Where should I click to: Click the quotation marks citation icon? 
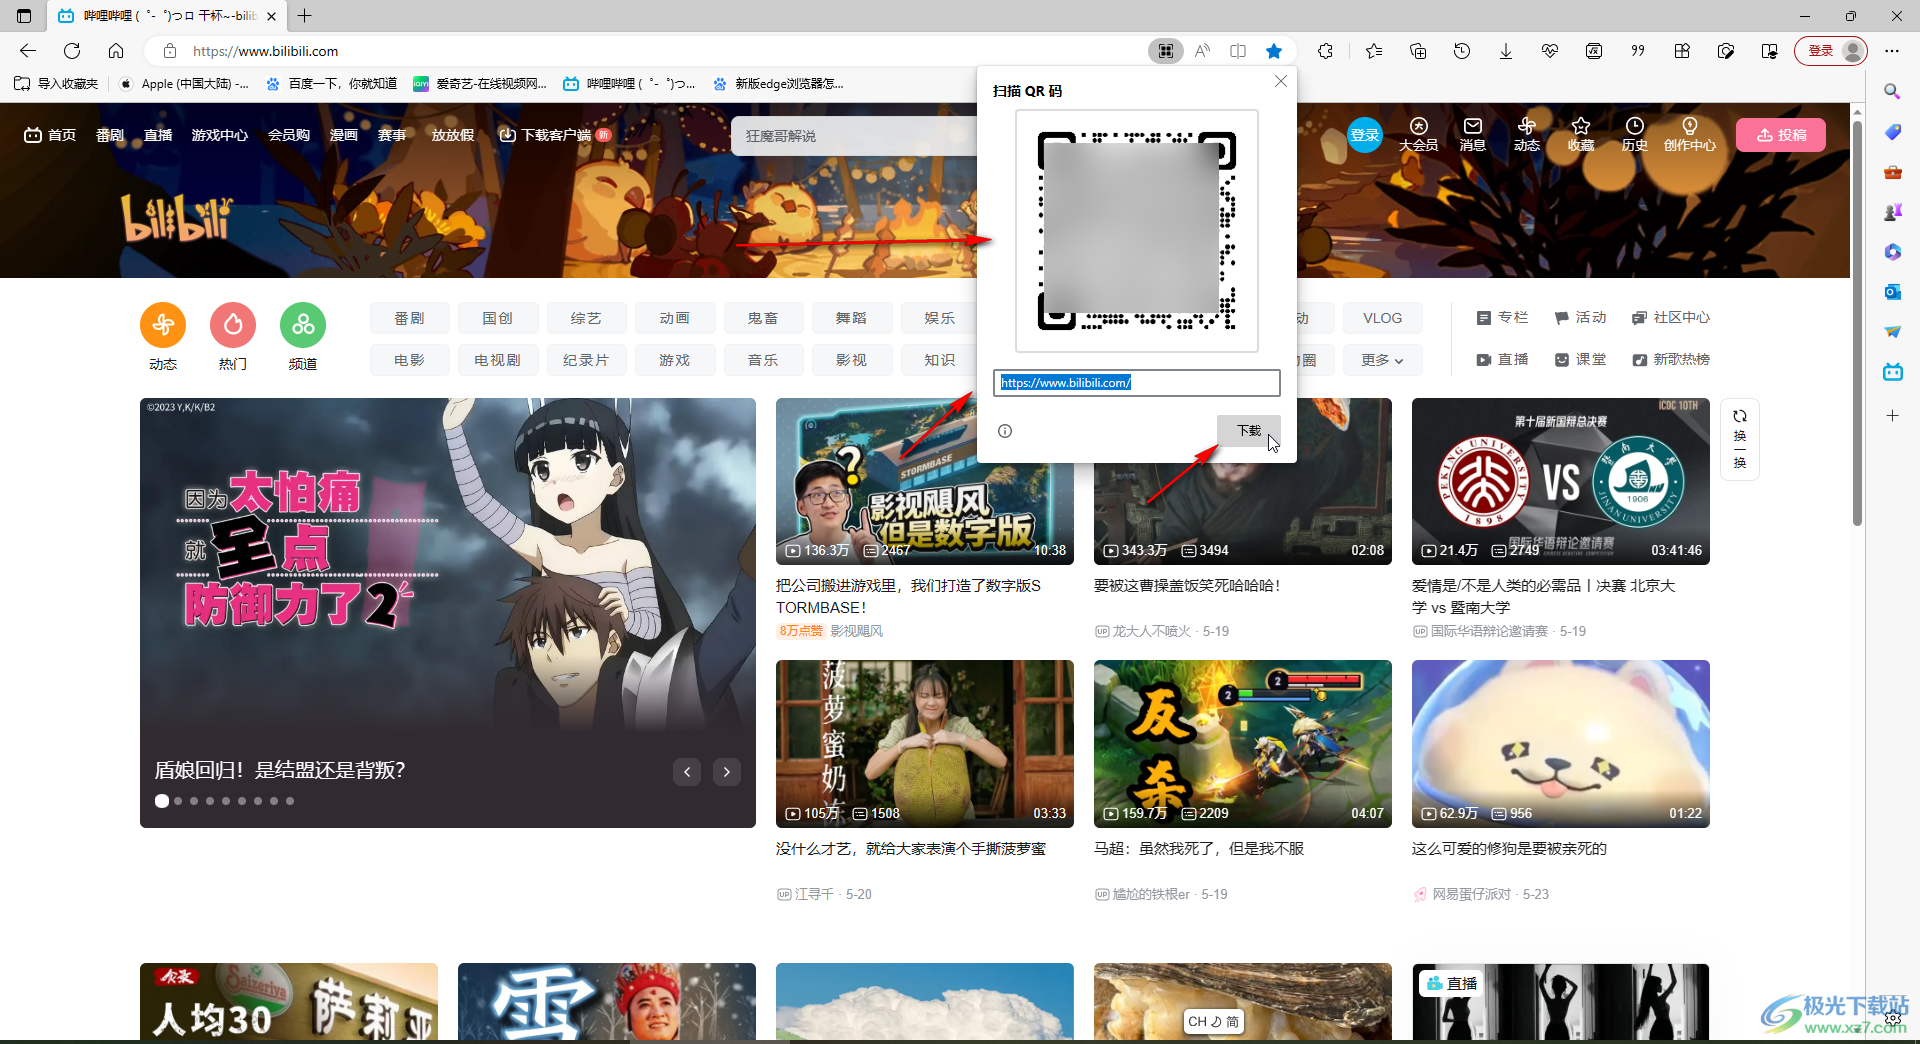[1638, 51]
